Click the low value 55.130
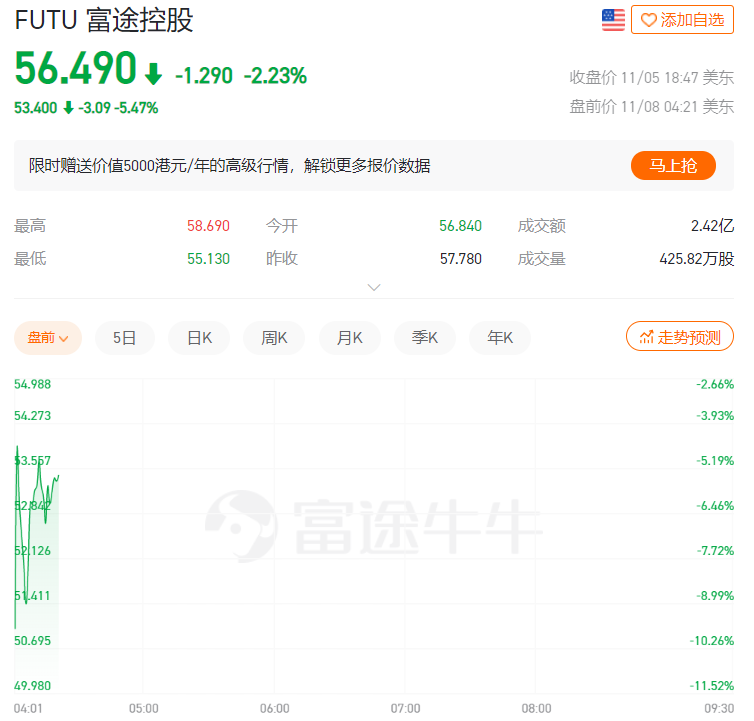This screenshot has height=721, width=754. coord(208,259)
